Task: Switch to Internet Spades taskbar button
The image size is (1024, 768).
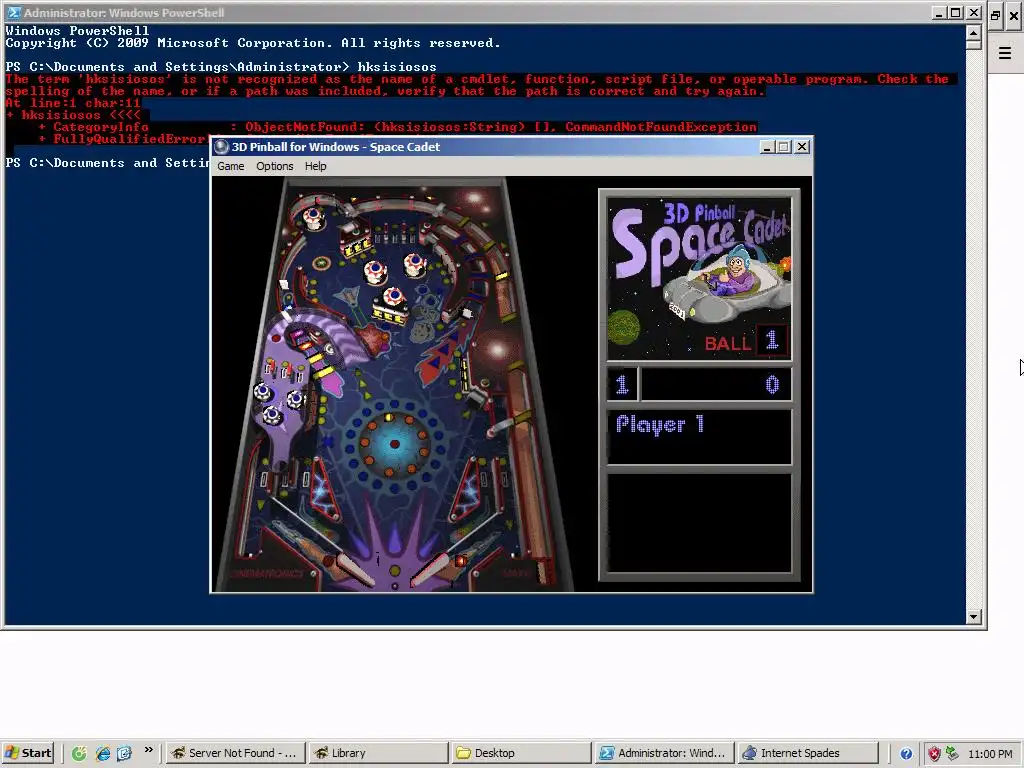Action: pyautogui.click(x=807, y=753)
